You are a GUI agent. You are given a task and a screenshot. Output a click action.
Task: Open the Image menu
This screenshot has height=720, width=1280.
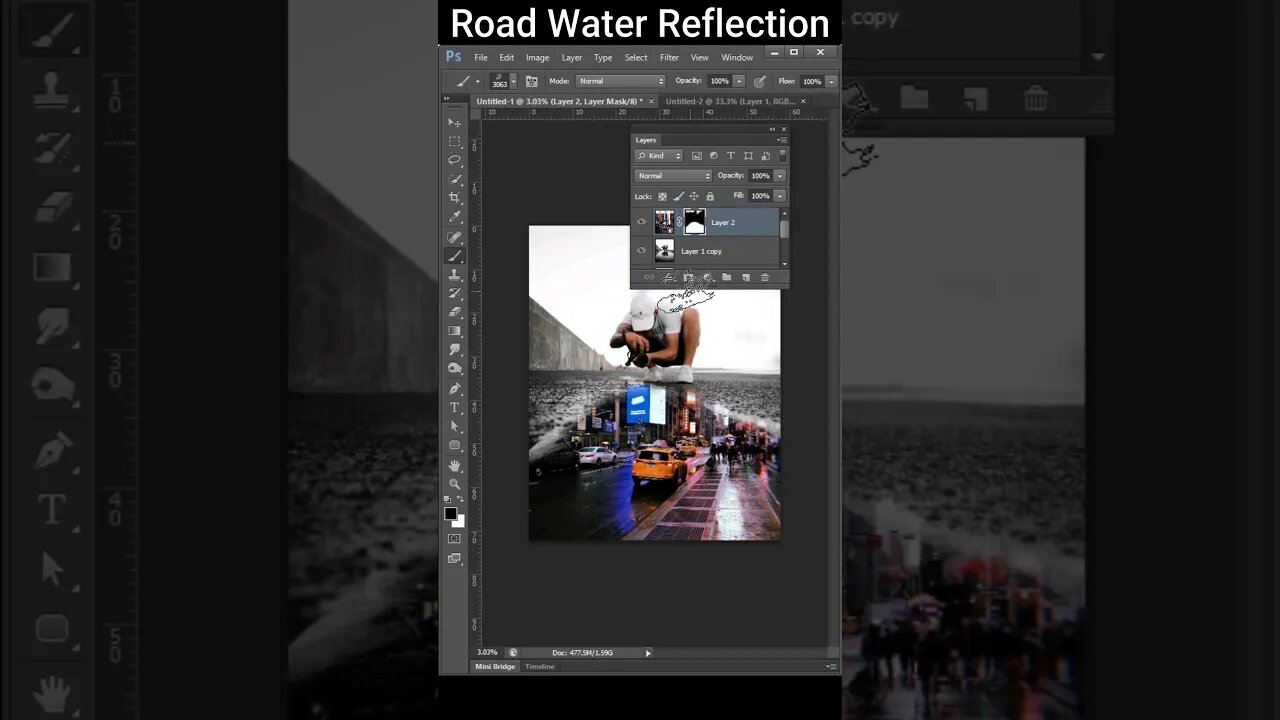coord(538,57)
